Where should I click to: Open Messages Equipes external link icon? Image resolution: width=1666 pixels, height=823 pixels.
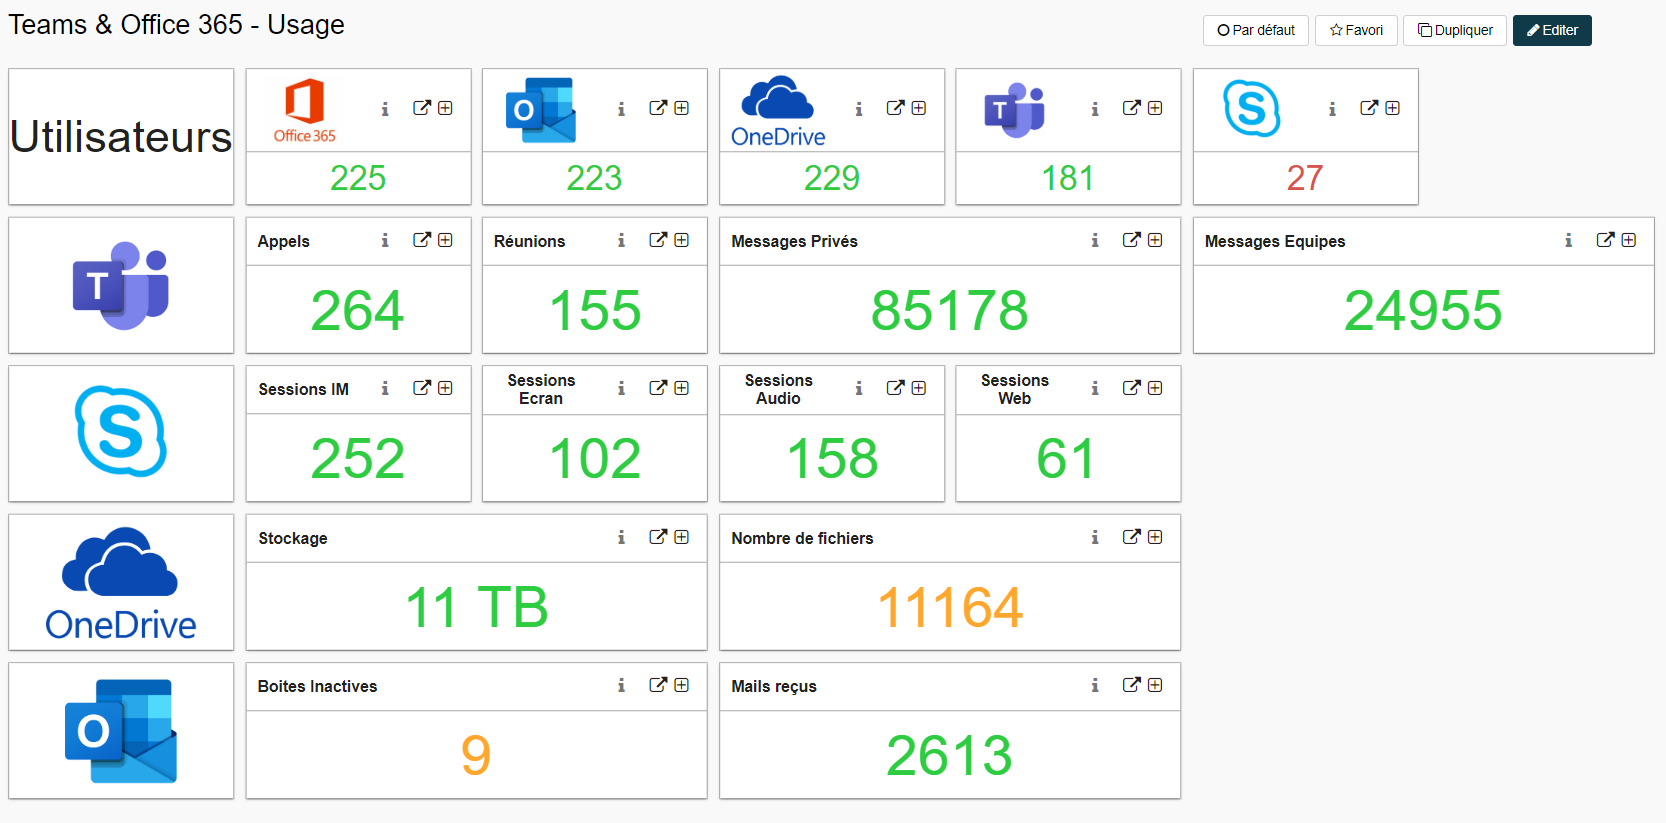pos(1605,240)
